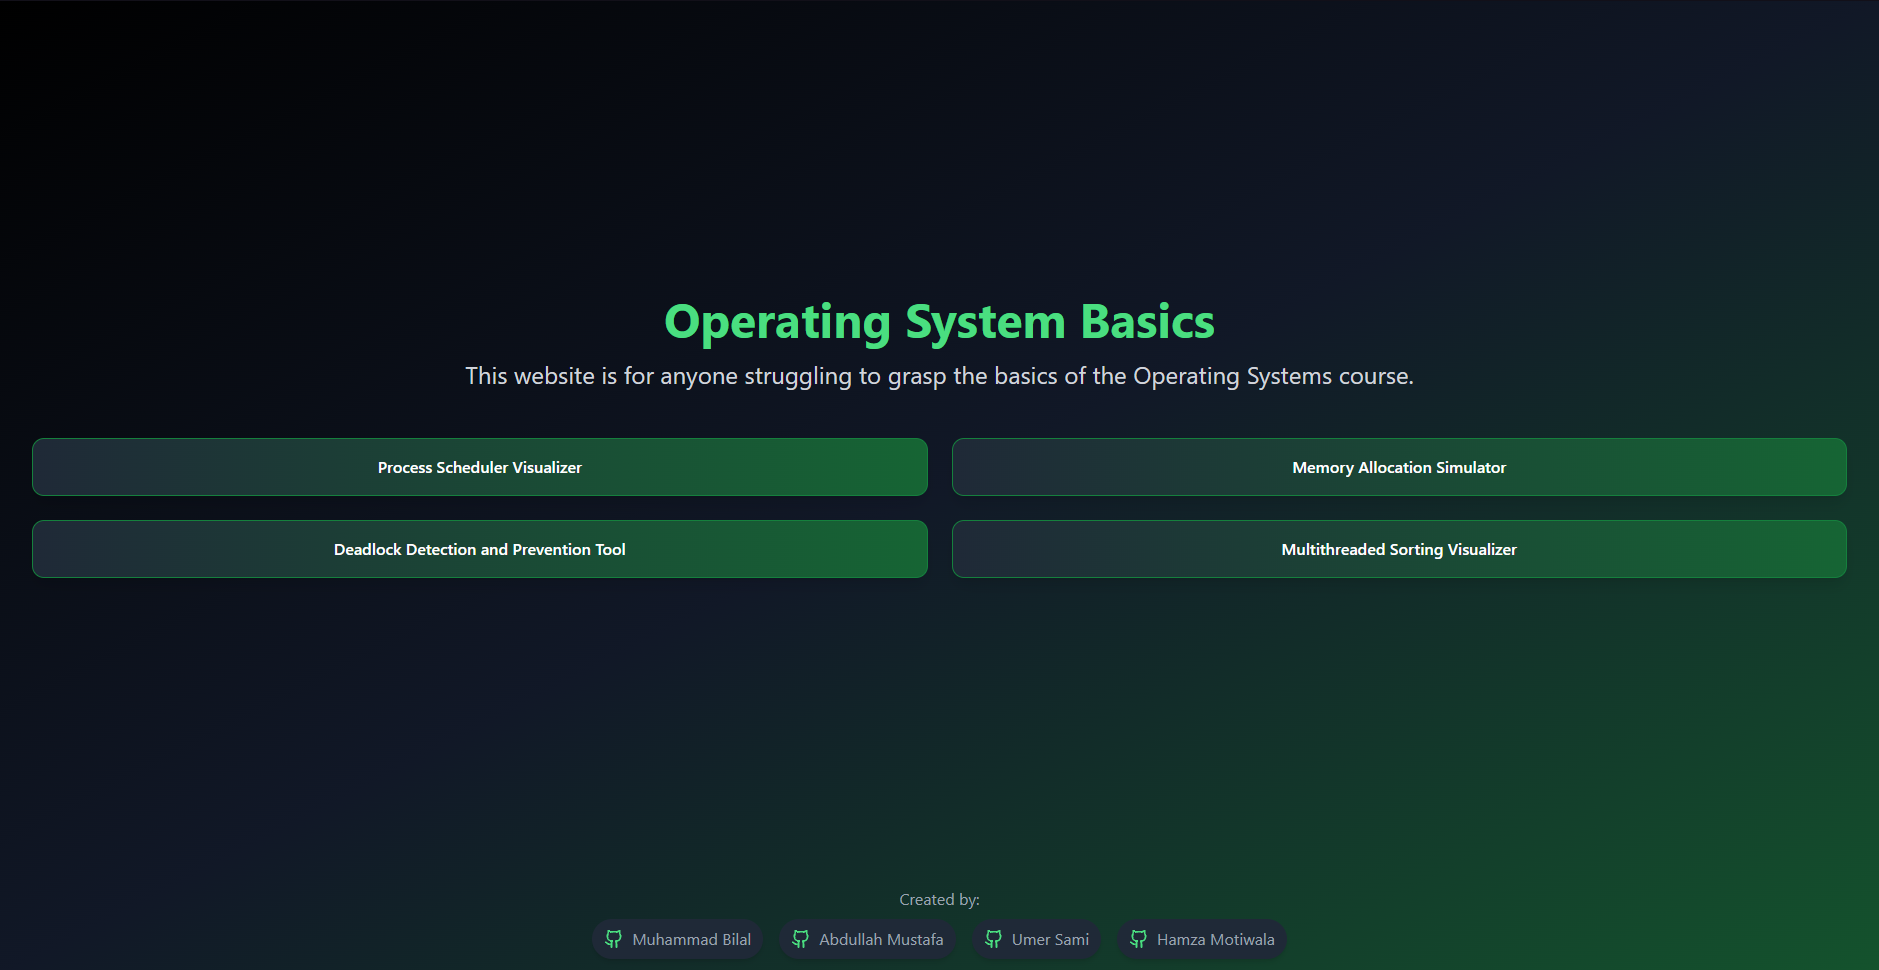This screenshot has width=1879, height=970.
Task: Click 'This website' at the subtitle start
Action: point(529,376)
